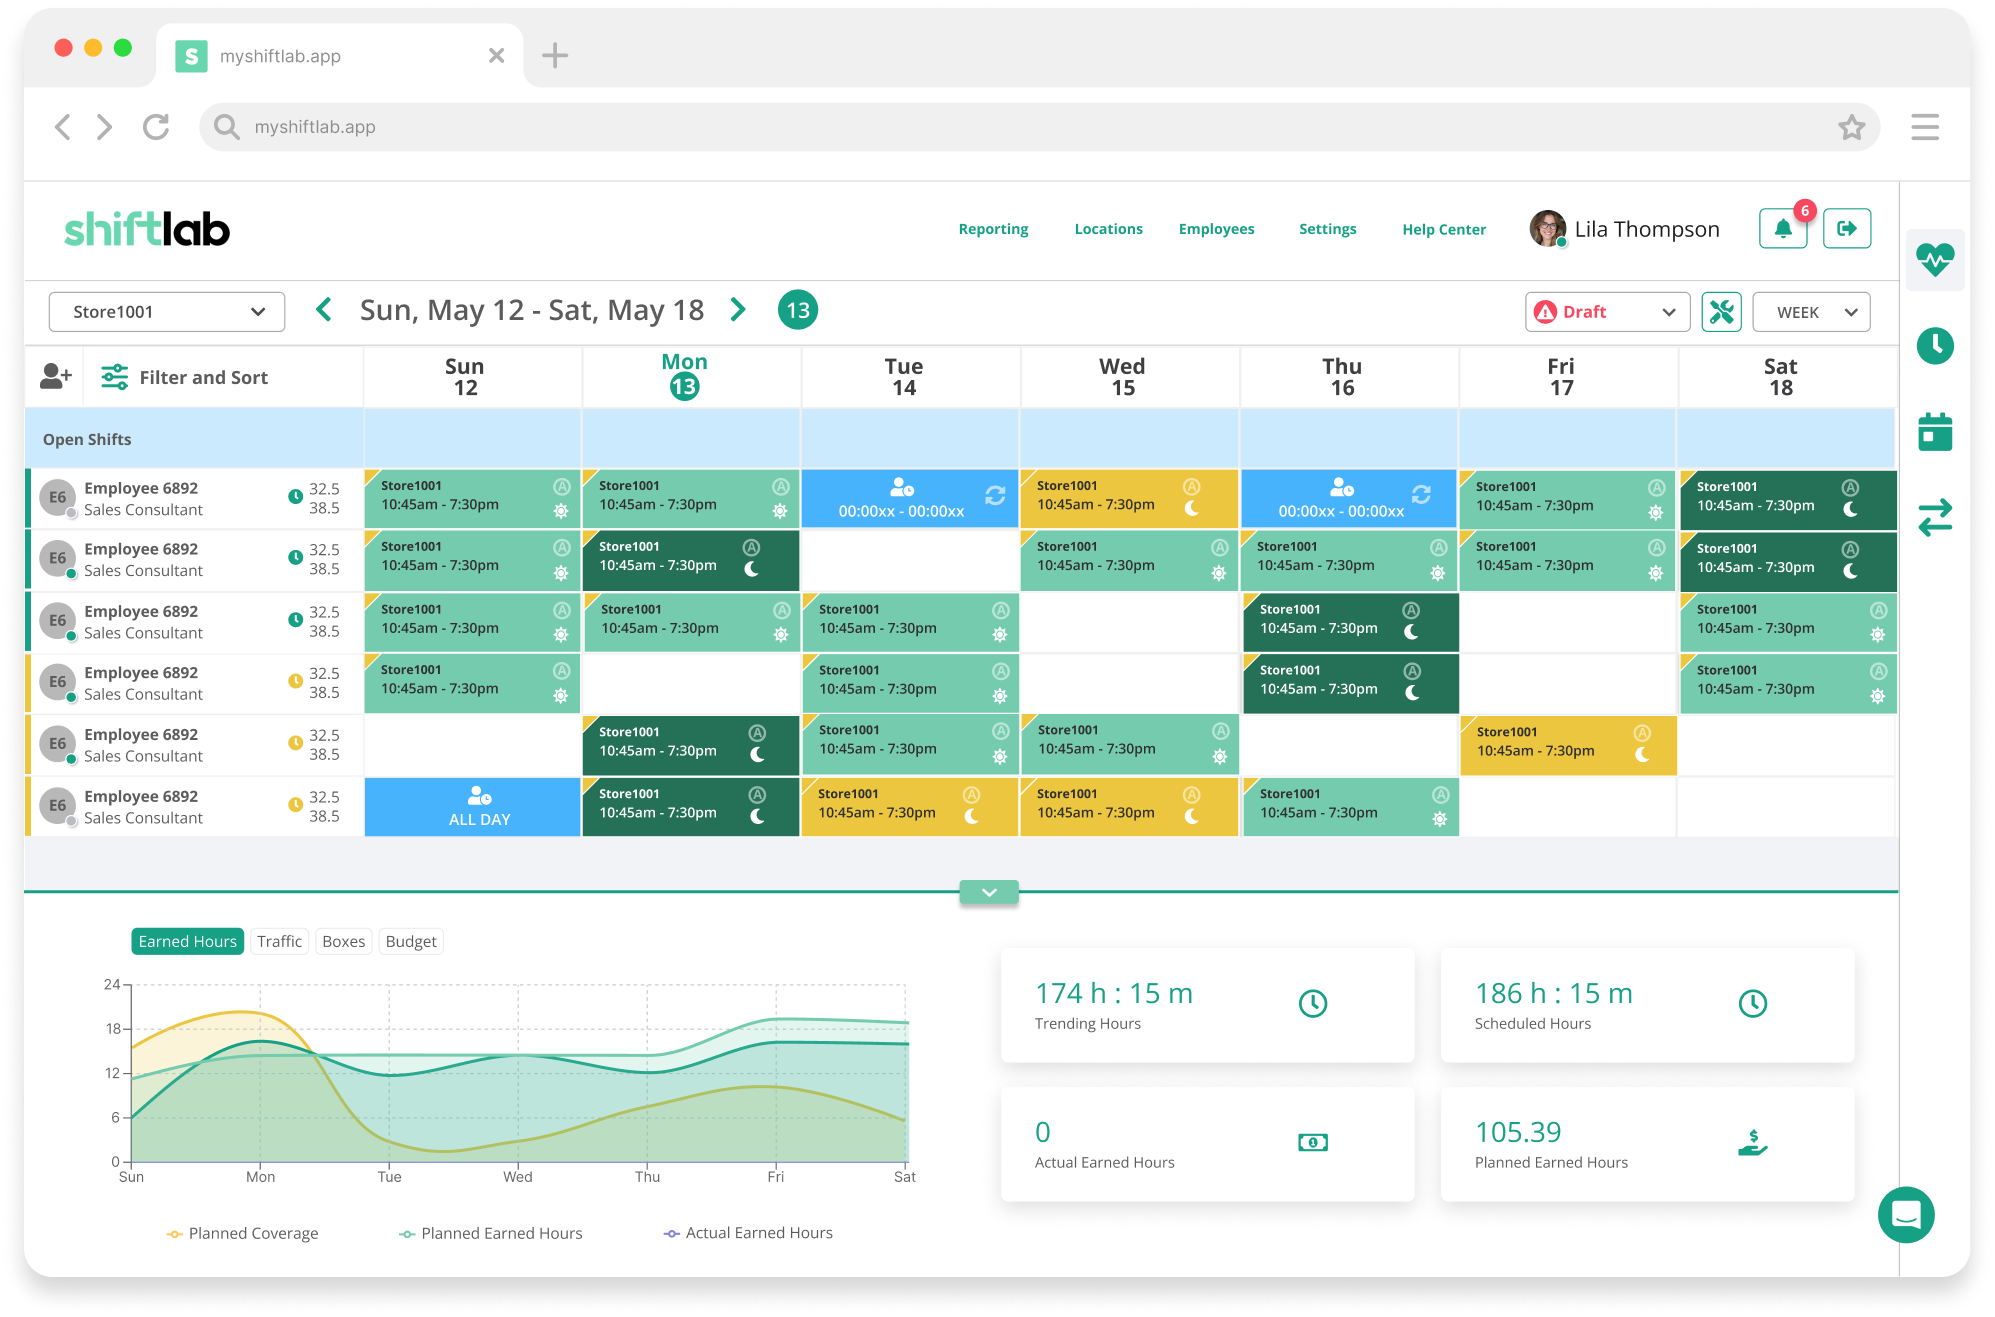This screenshot has width=1995, height=1317.
Task: Click the add employee icon above Open Shifts
Action: tap(55, 376)
